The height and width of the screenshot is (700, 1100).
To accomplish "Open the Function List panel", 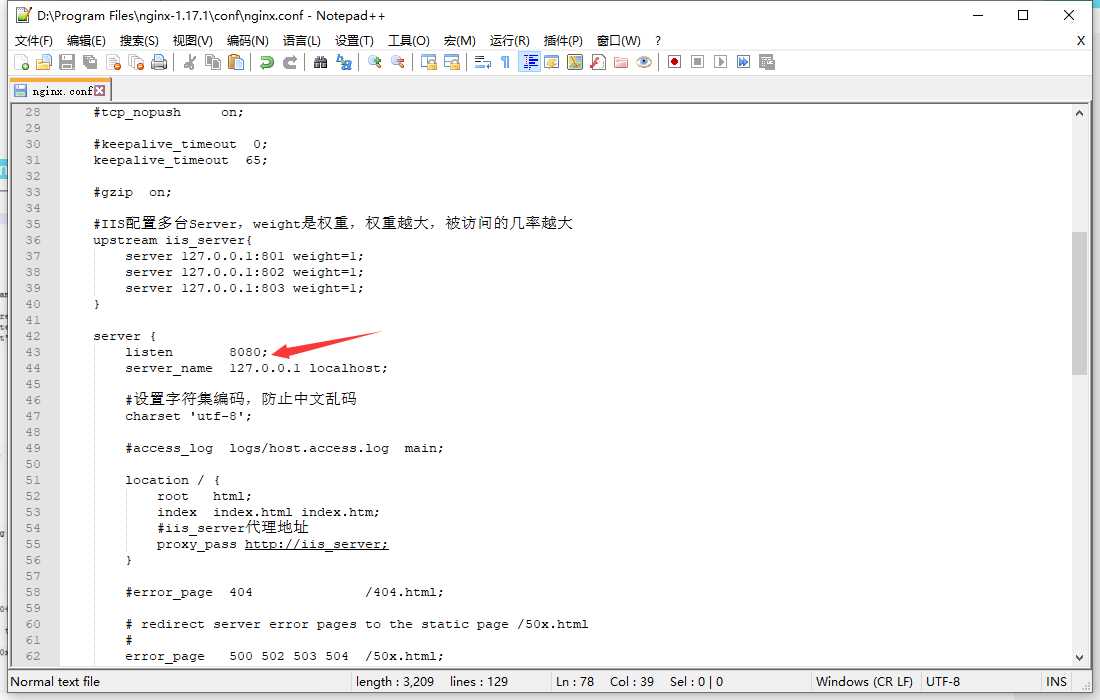I will (x=598, y=62).
